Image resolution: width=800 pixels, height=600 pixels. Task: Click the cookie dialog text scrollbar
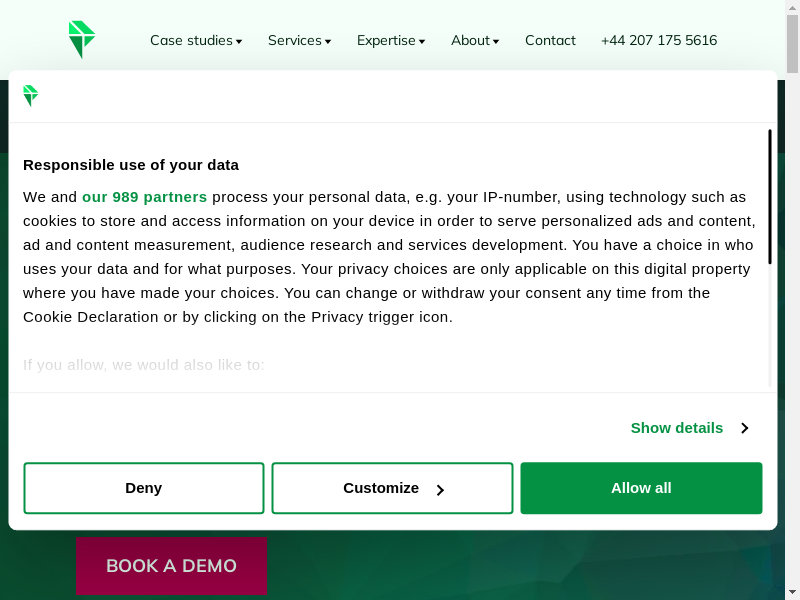(769, 196)
